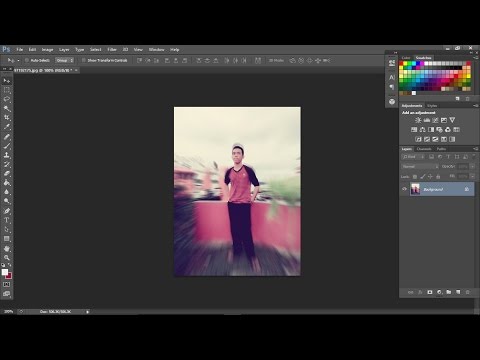Open the Fill slider dropdown
480x360 pixels.
pyautogui.click(x=472, y=176)
